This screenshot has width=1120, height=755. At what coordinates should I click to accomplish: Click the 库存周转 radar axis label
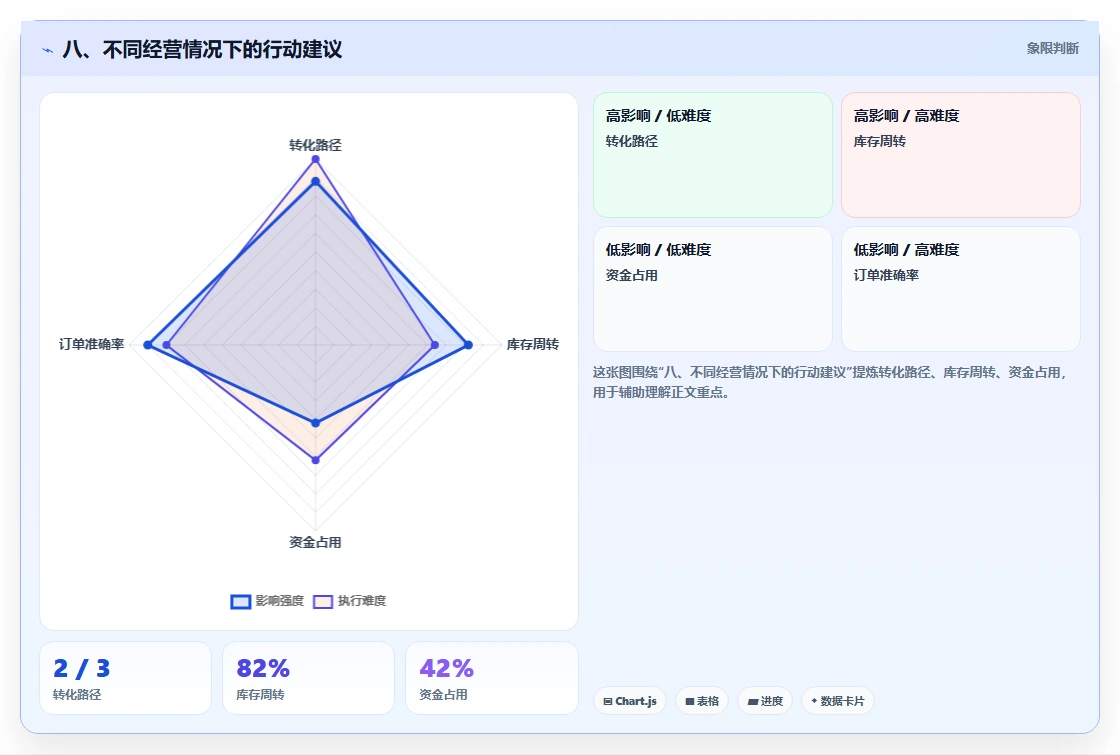(532, 344)
